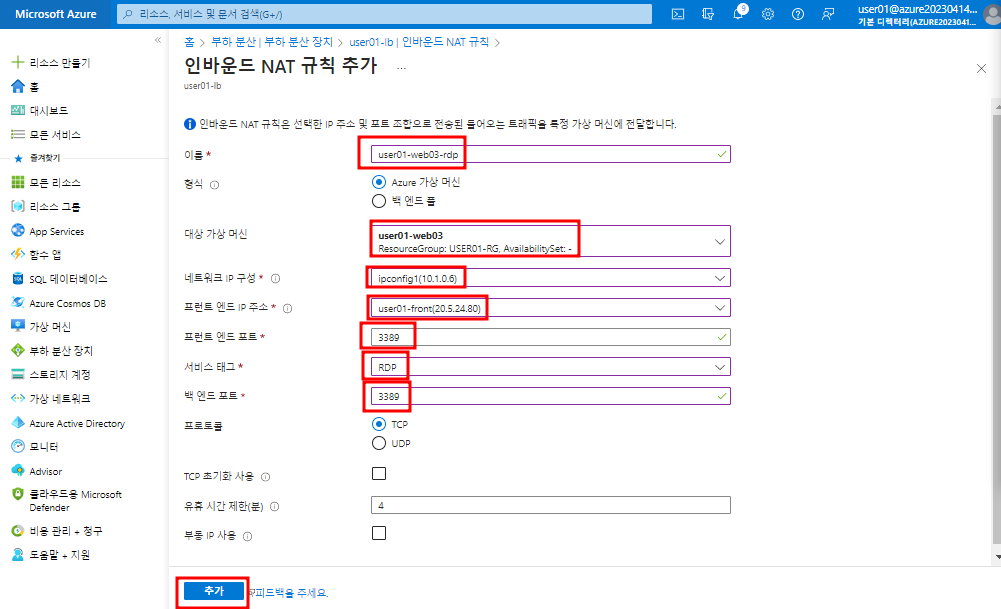This screenshot has height=609, width=1001.
Task: Click the SQL 데이터베이스 icon
Action: pyautogui.click(x=18, y=278)
